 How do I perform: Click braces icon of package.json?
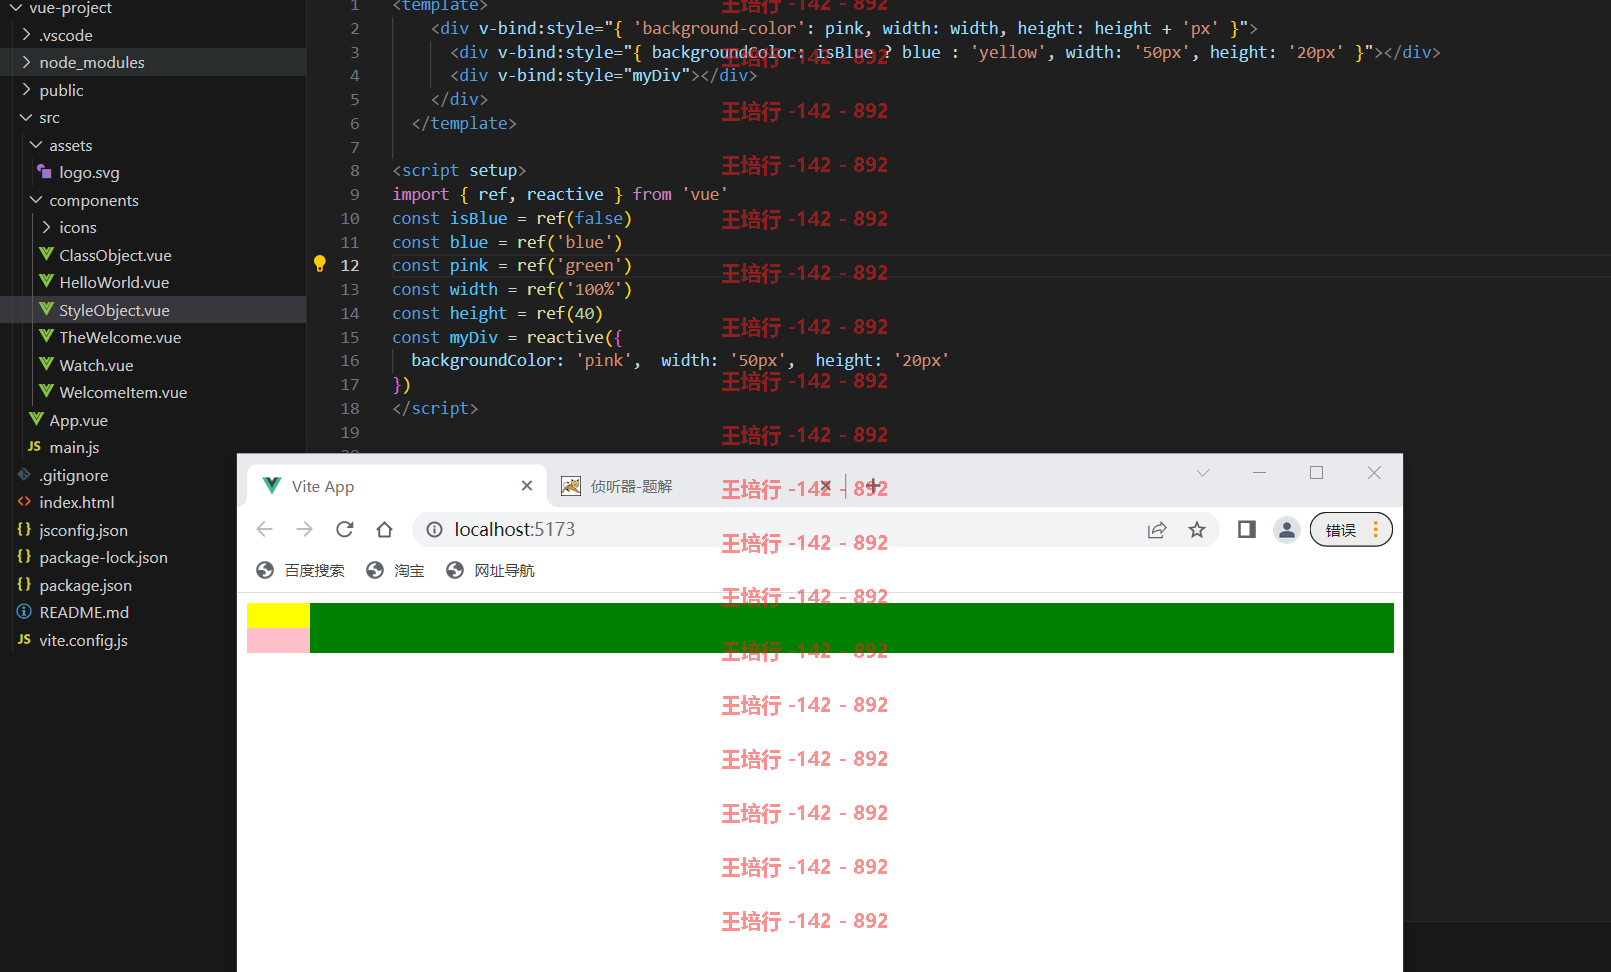pyautogui.click(x=25, y=584)
